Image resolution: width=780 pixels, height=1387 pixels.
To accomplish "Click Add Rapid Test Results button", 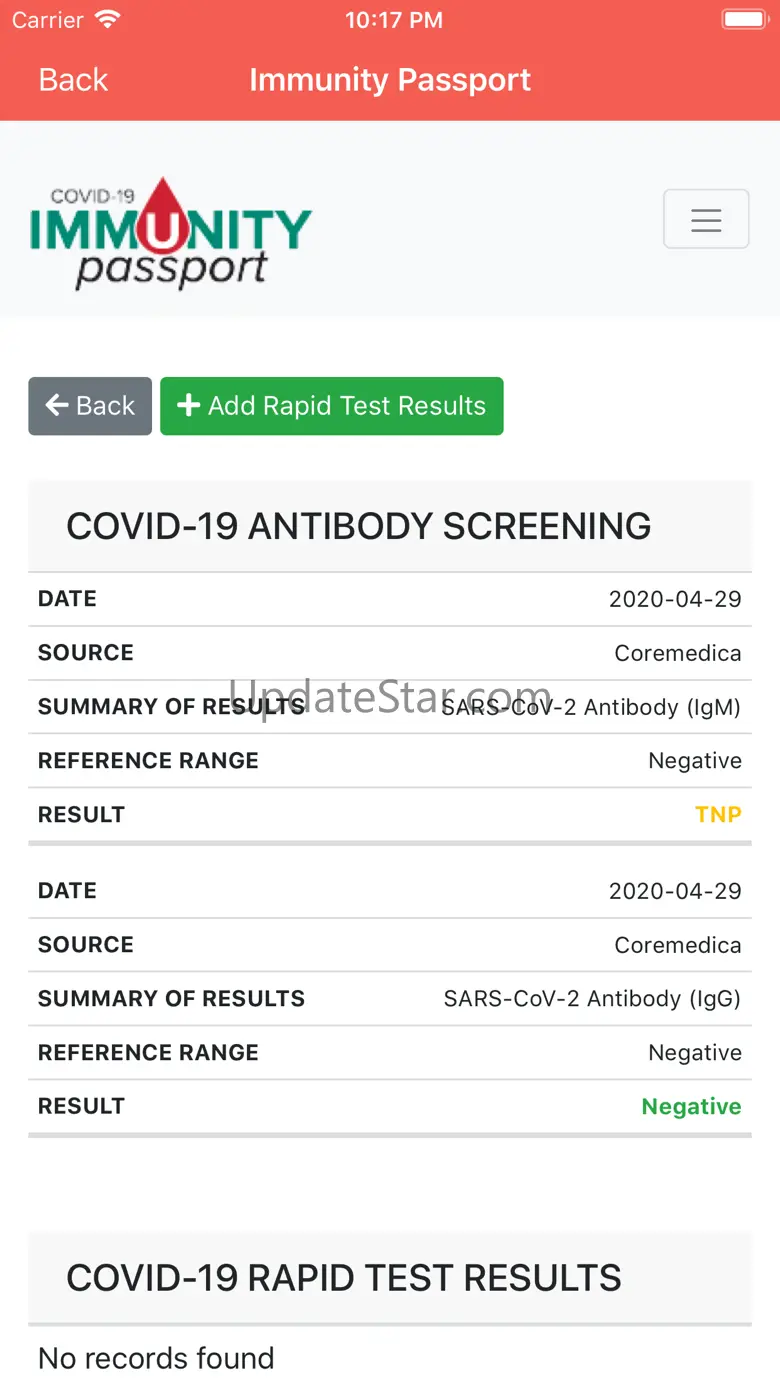I will [331, 406].
